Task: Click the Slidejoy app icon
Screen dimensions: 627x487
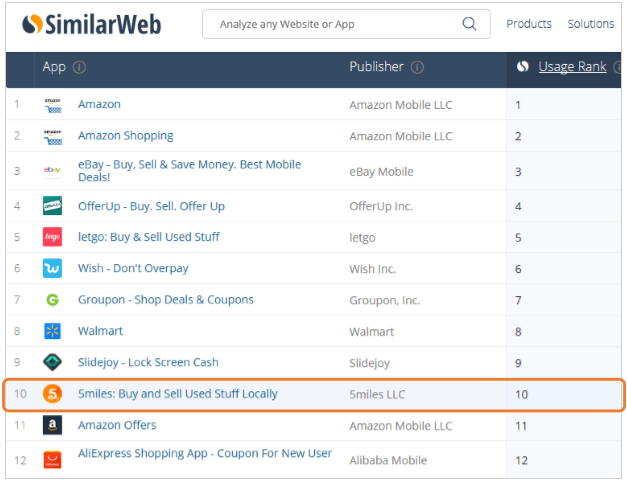Action: [52, 362]
